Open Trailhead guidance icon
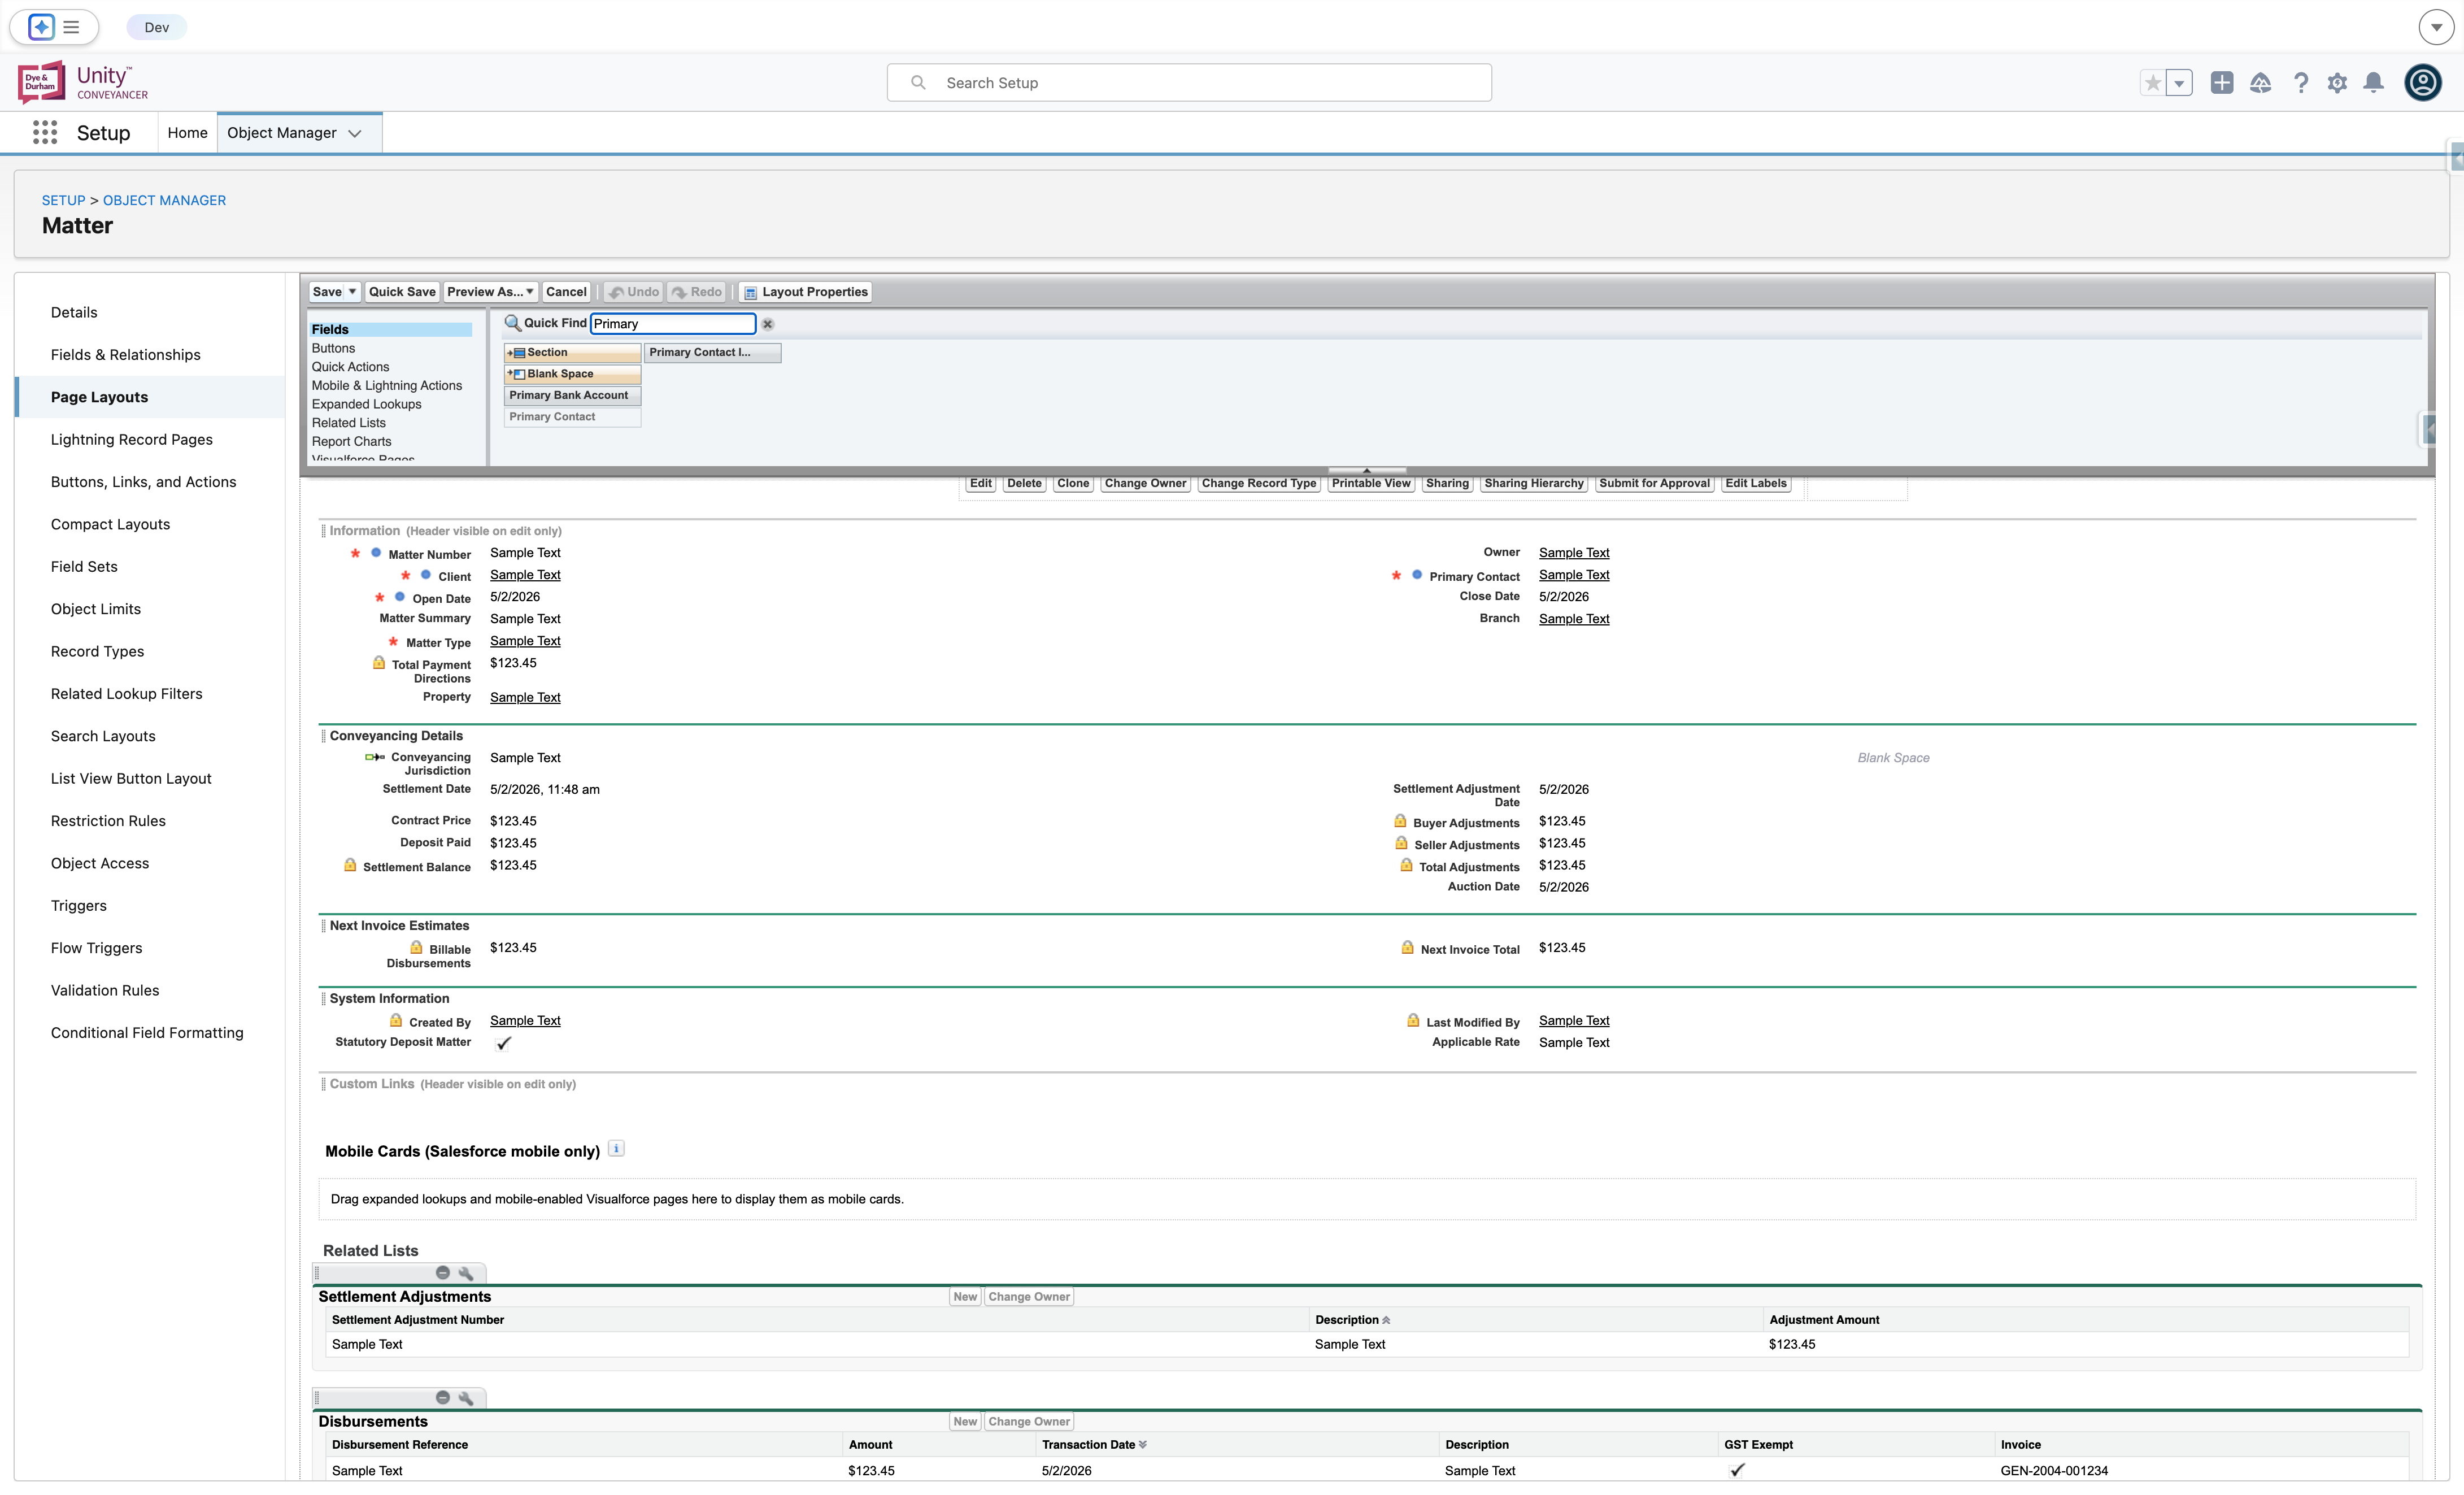2464x1495 pixels. pos(2261,83)
